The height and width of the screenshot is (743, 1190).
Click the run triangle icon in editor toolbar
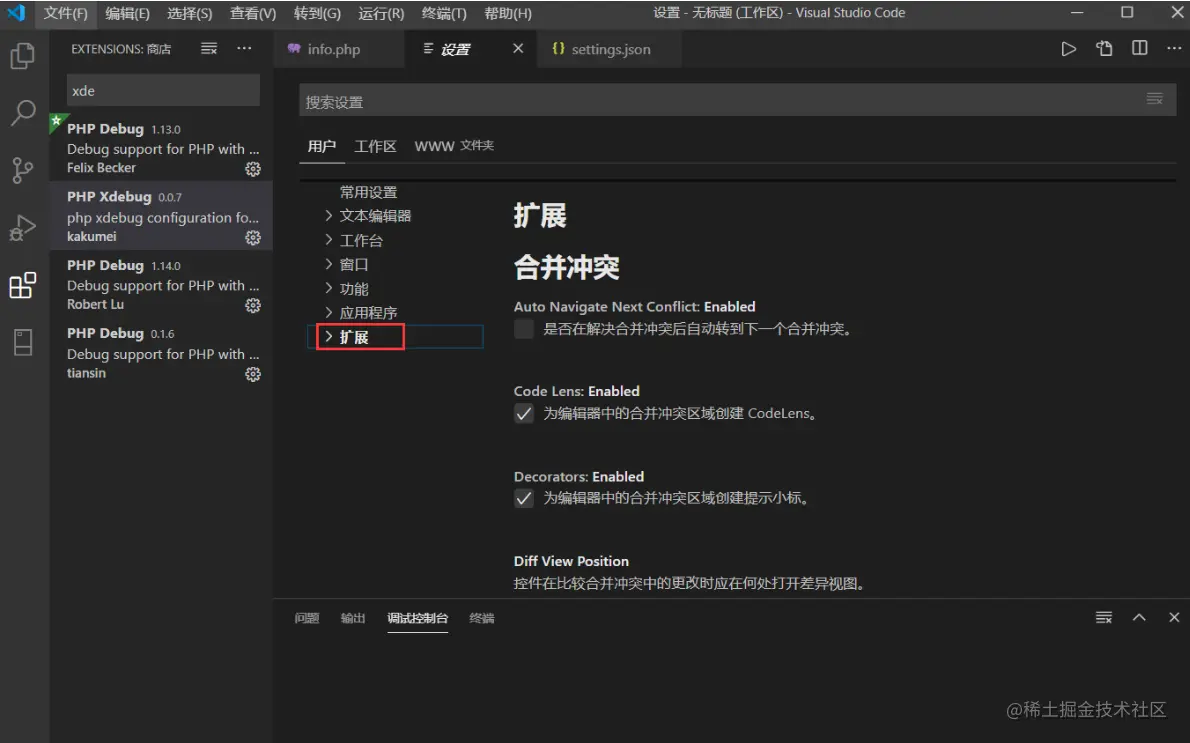1069,49
